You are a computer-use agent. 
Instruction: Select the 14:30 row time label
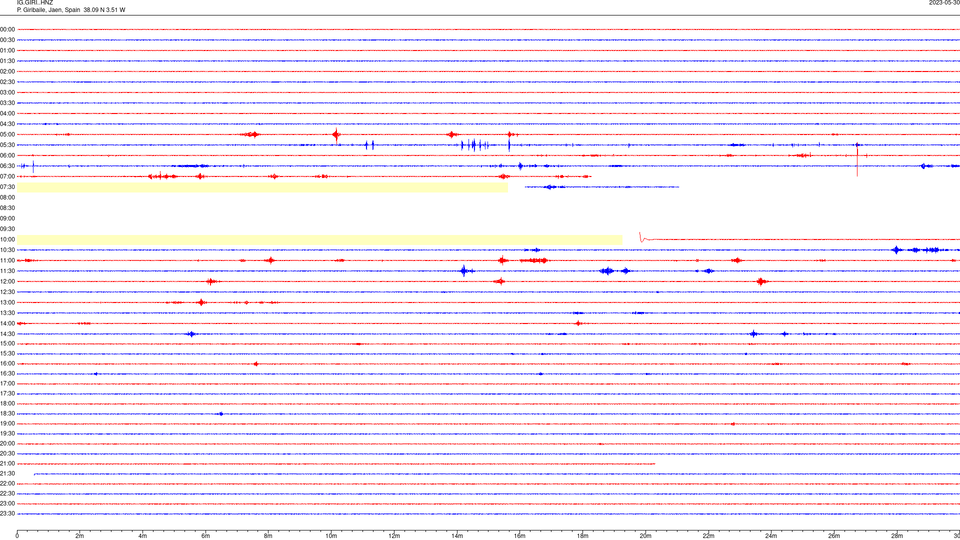tap(7, 334)
